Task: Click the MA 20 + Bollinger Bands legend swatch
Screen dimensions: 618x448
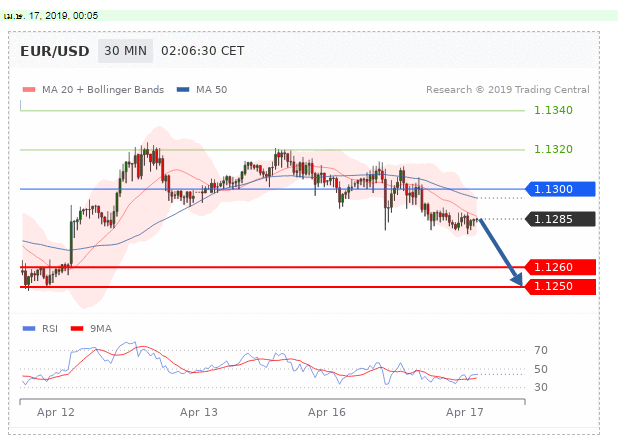Action: [29, 89]
